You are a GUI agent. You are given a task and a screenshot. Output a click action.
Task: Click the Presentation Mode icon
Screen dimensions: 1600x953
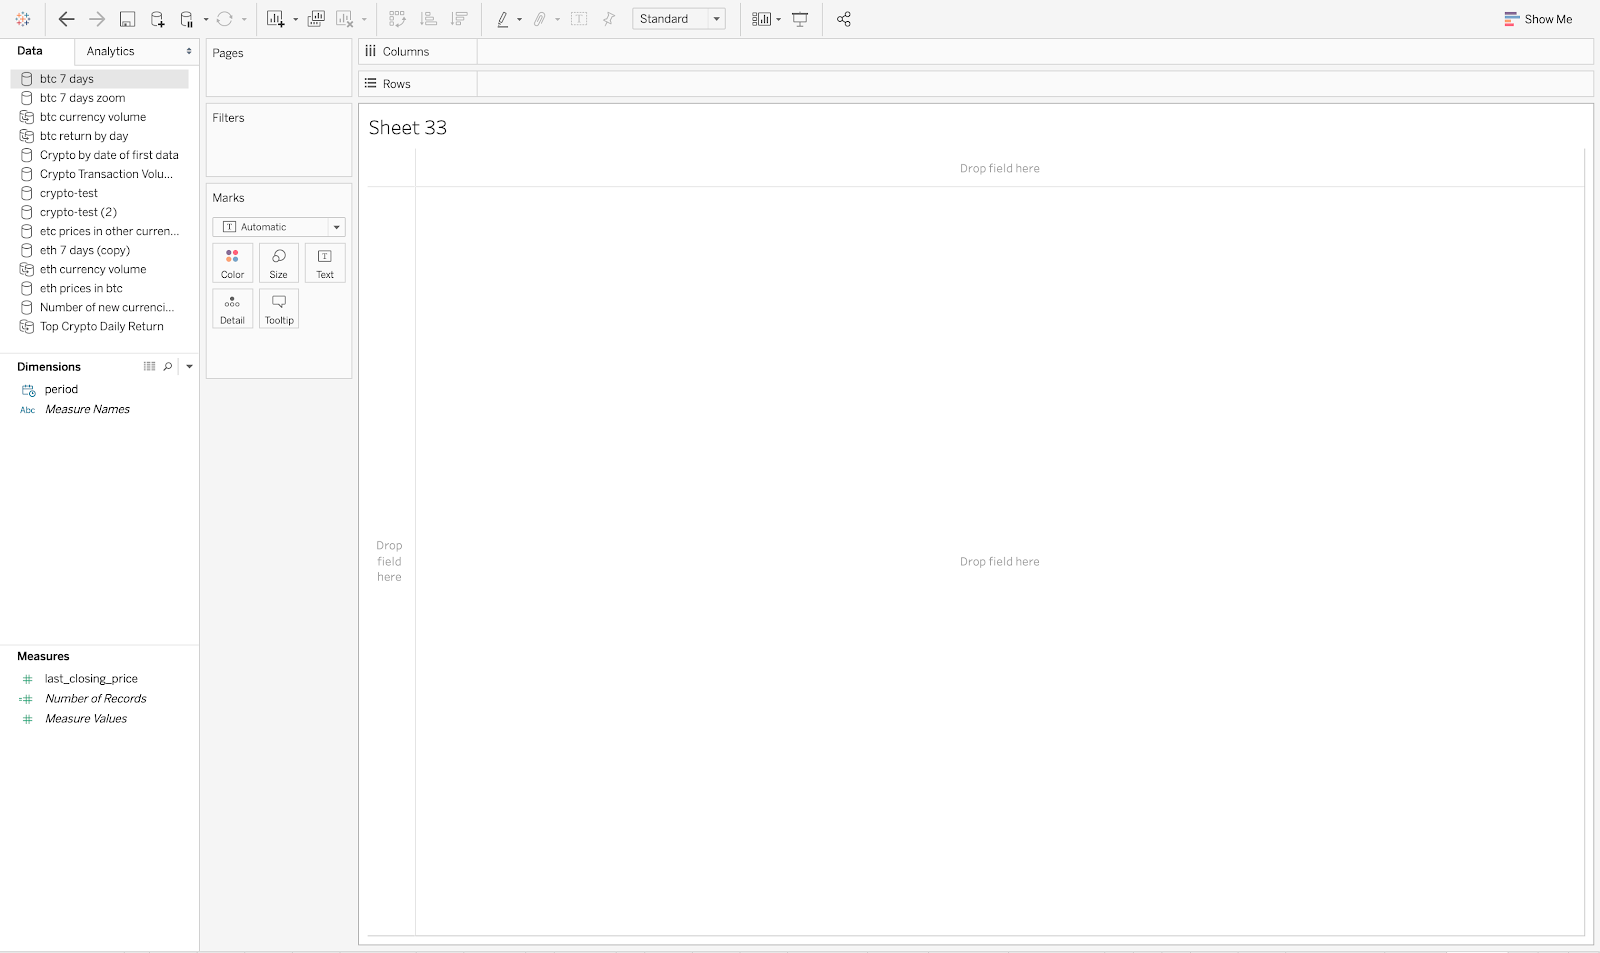800,19
